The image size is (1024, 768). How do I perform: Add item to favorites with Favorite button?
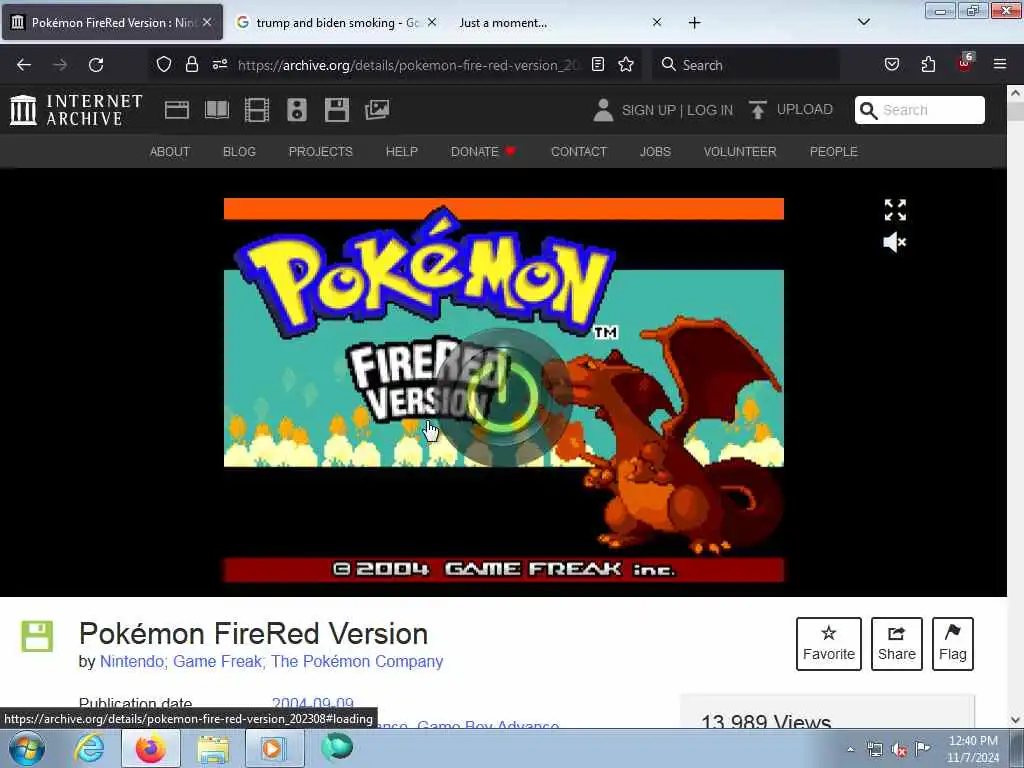[829, 644]
